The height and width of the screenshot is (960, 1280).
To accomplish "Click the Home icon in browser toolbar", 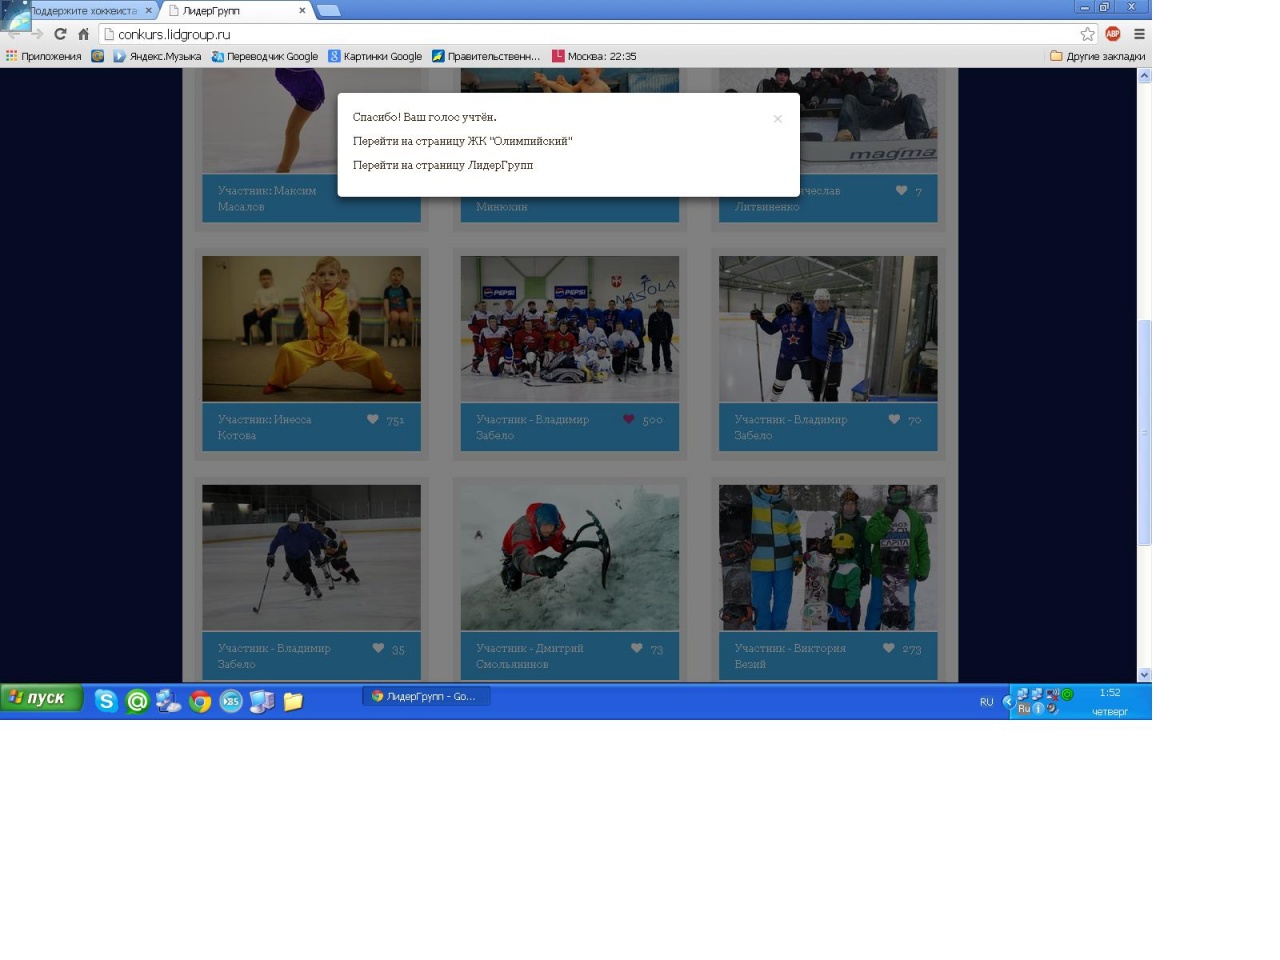I will pyautogui.click(x=83, y=34).
